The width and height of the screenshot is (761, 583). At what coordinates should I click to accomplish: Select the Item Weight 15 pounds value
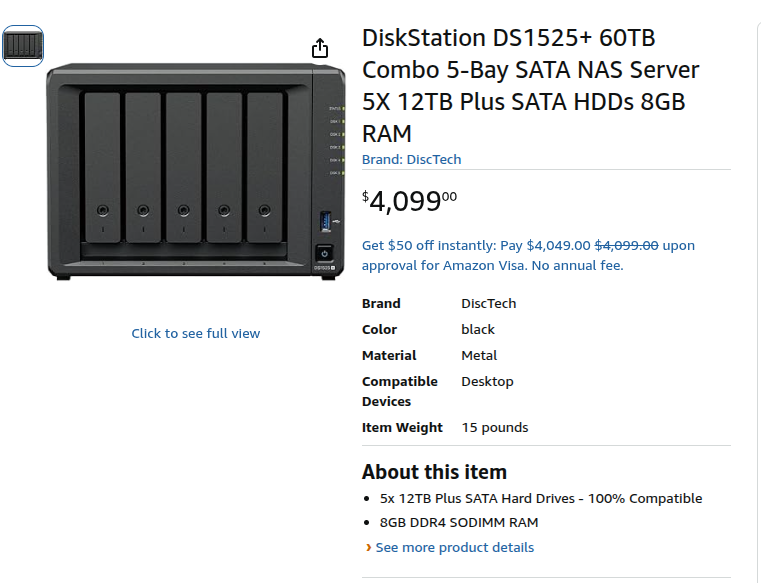pos(495,427)
